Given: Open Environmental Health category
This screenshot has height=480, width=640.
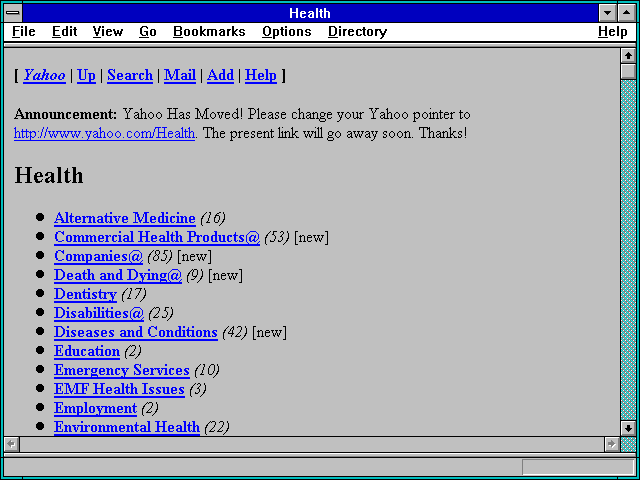Looking at the screenshot, I should [x=127, y=427].
